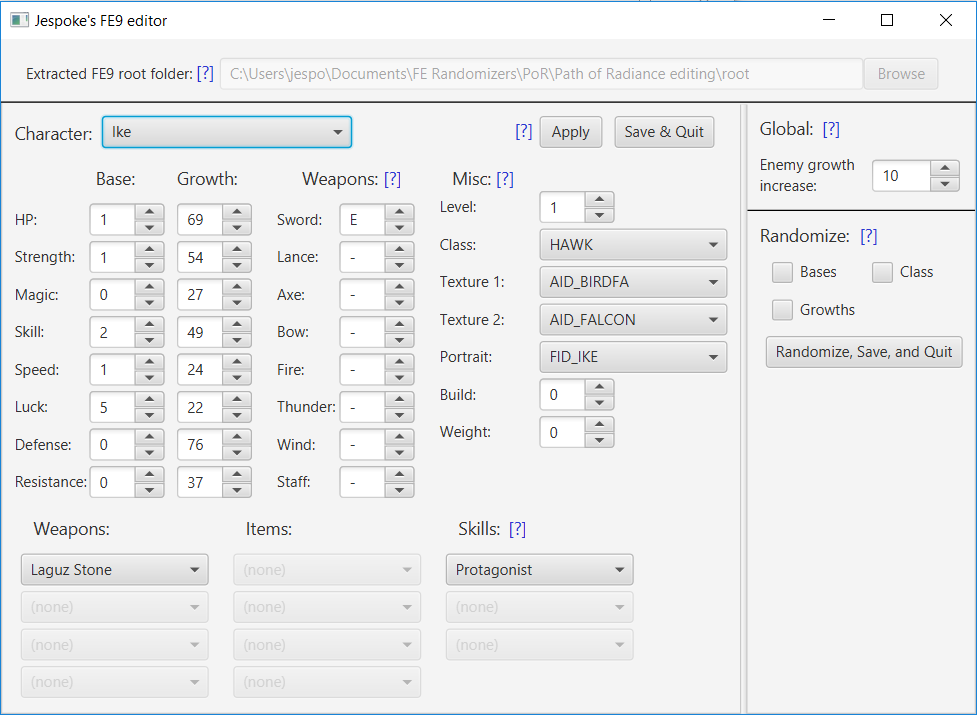Tick the Bases randomize checkbox
This screenshot has width=977, height=715.
[x=782, y=272]
